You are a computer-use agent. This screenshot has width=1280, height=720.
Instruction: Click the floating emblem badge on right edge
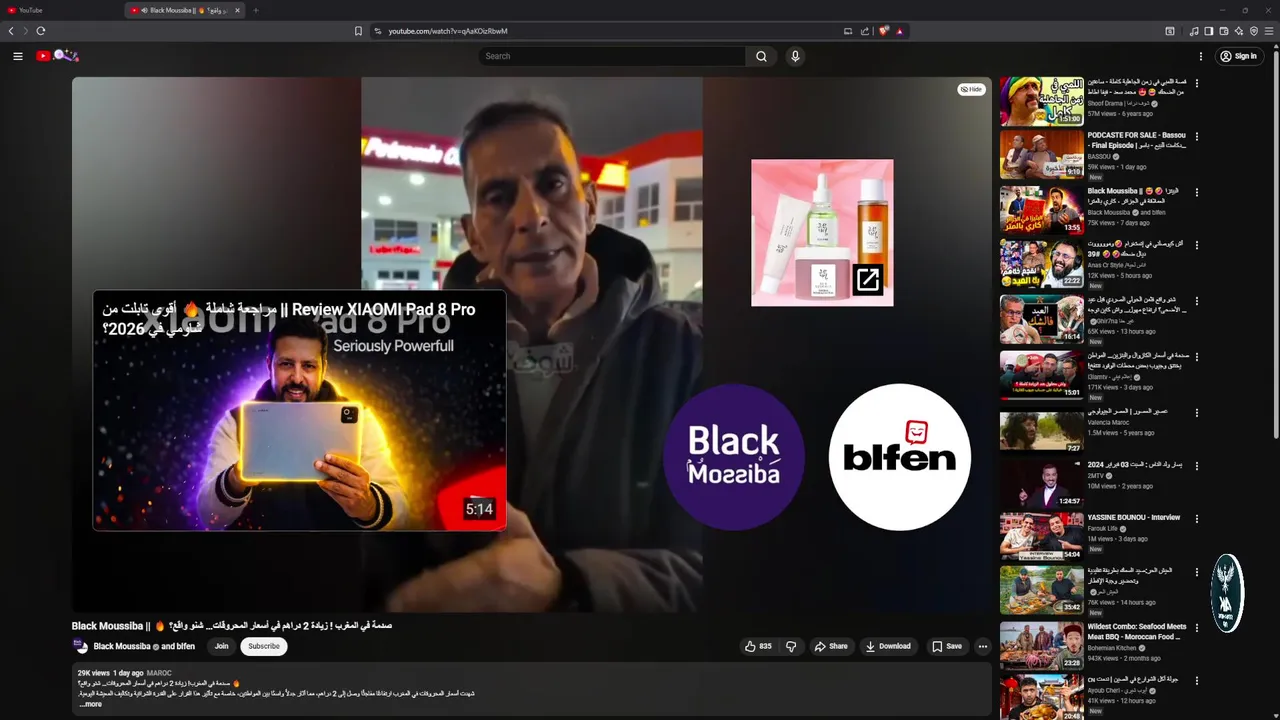pyautogui.click(x=1227, y=593)
